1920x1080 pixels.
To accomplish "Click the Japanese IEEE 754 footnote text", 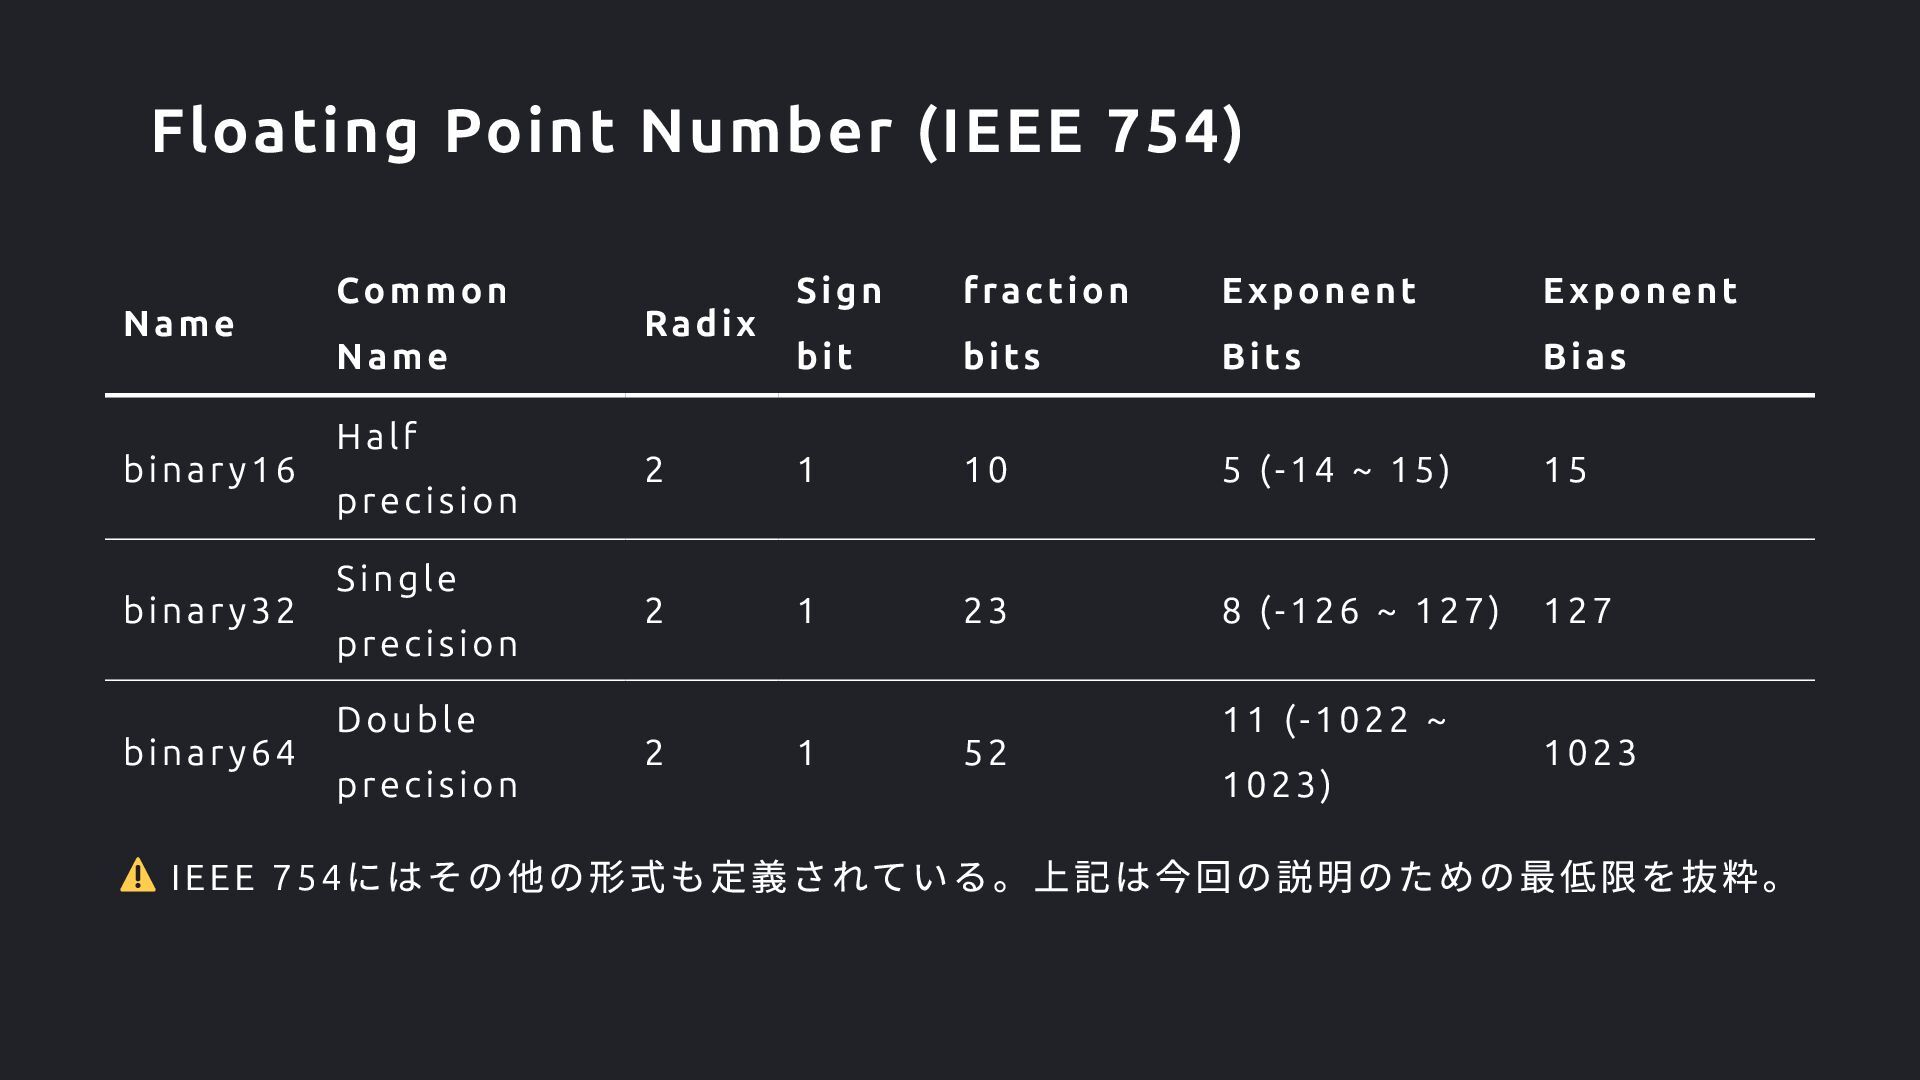I will (x=976, y=877).
